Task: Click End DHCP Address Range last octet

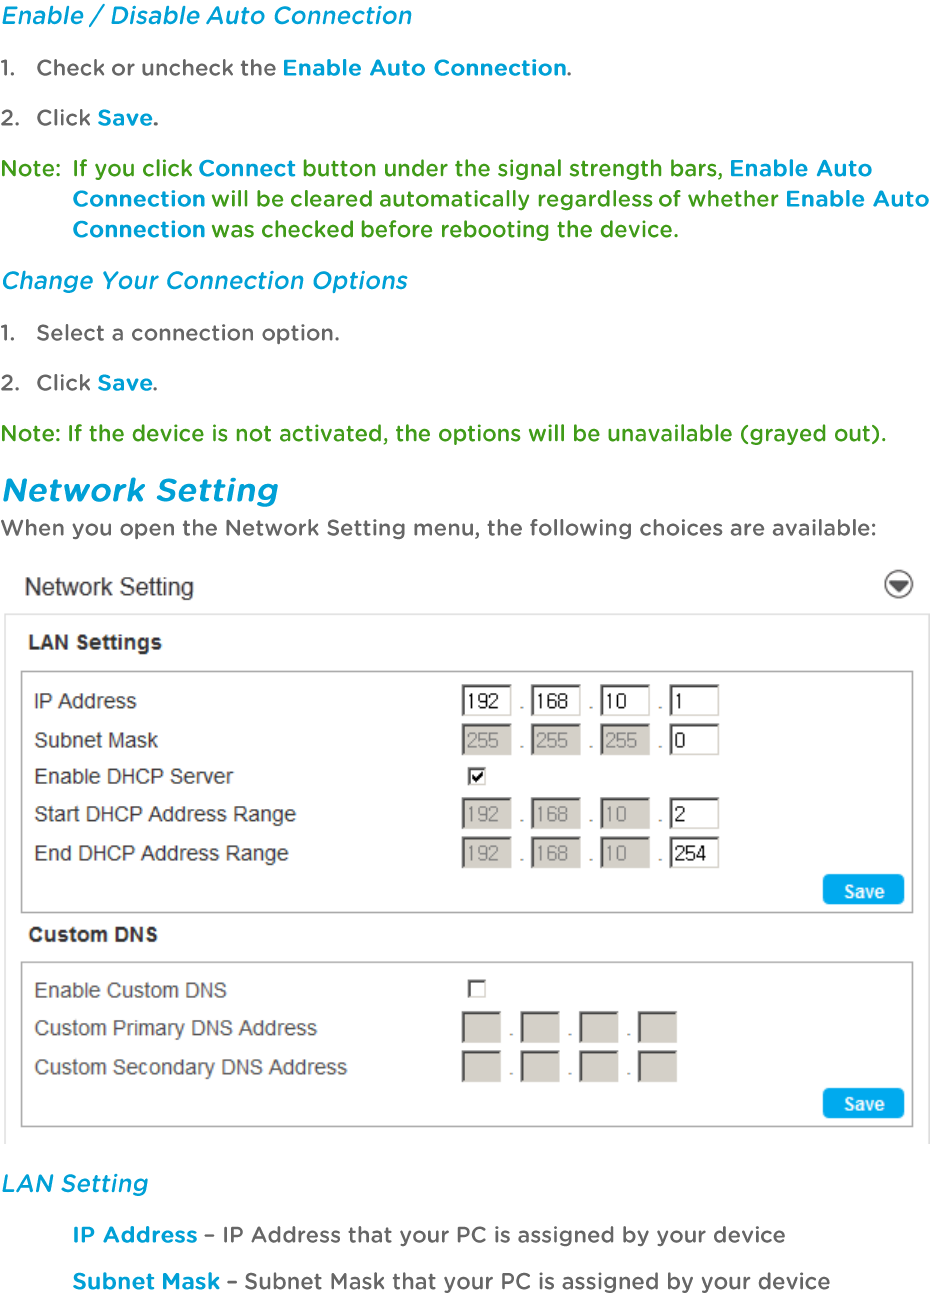Action: pyautogui.click(x=694, y=853)
